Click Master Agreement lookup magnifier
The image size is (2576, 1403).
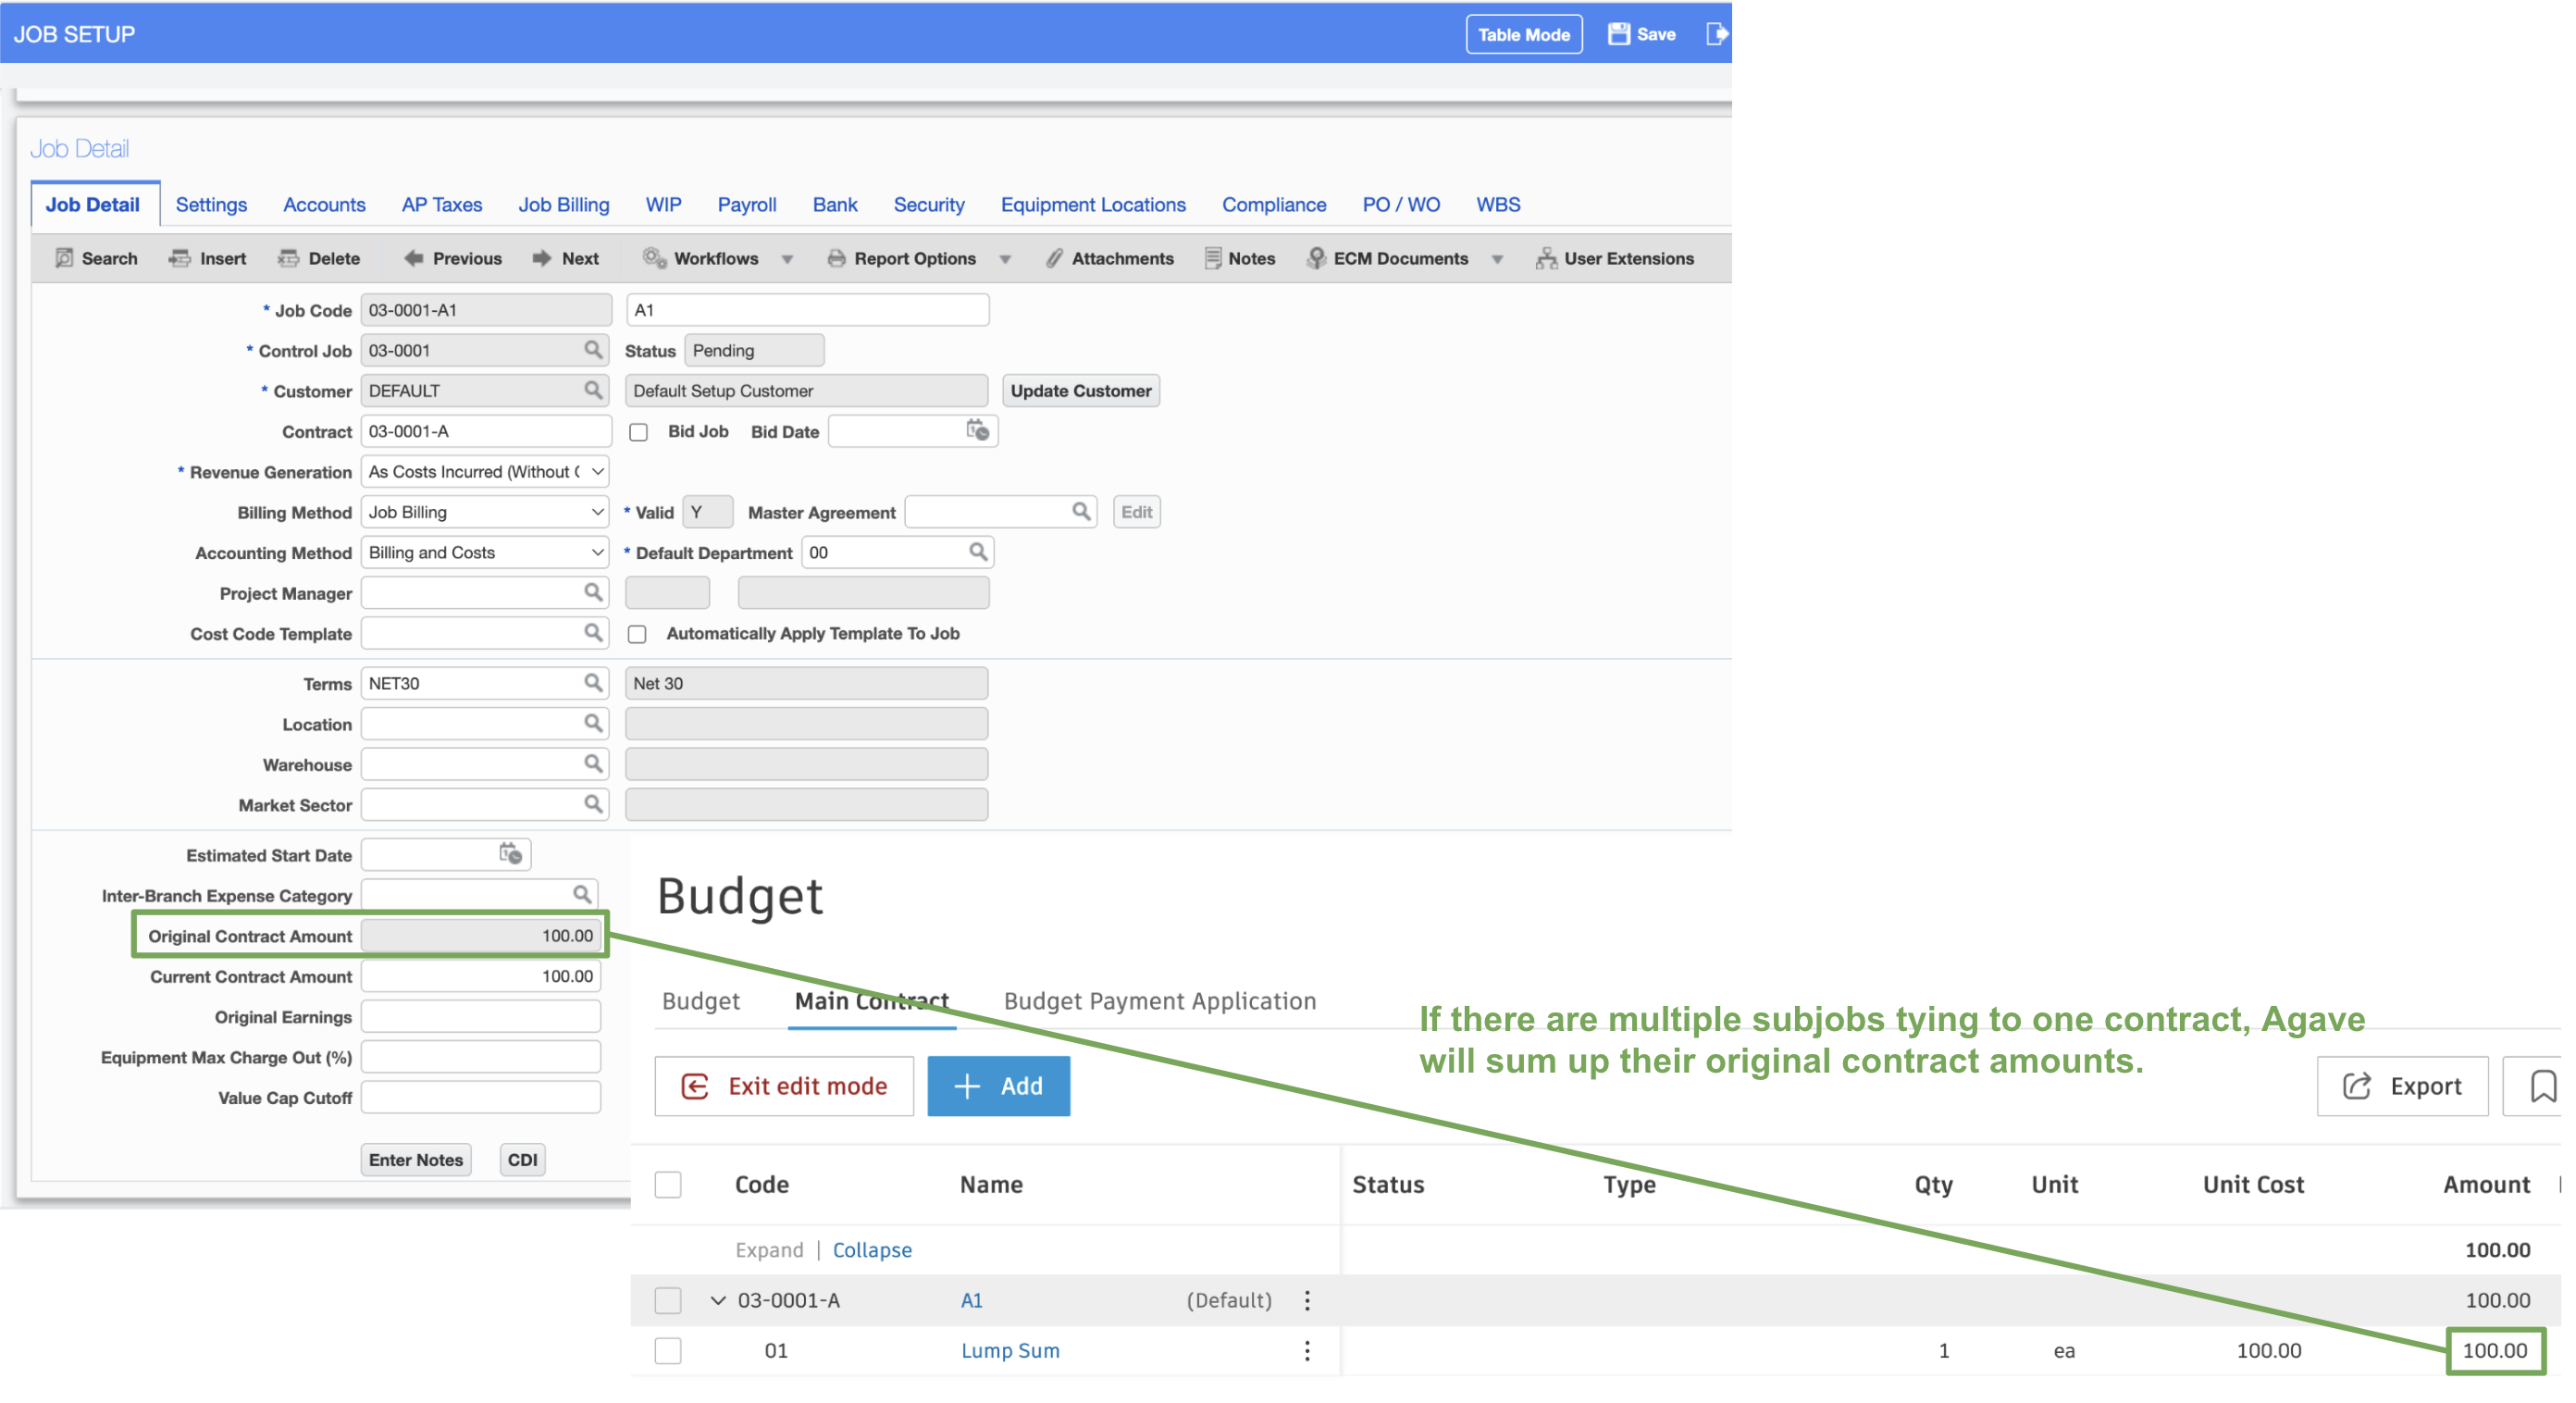tap(1081, 511)
